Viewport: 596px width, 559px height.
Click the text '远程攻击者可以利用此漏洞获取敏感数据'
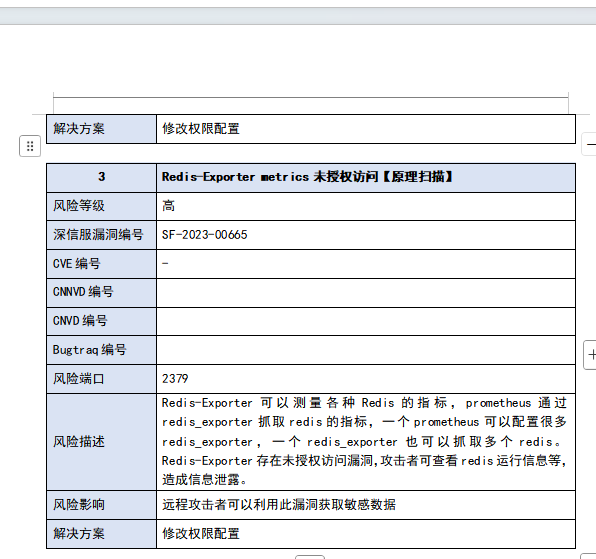[x=279, y=505]
